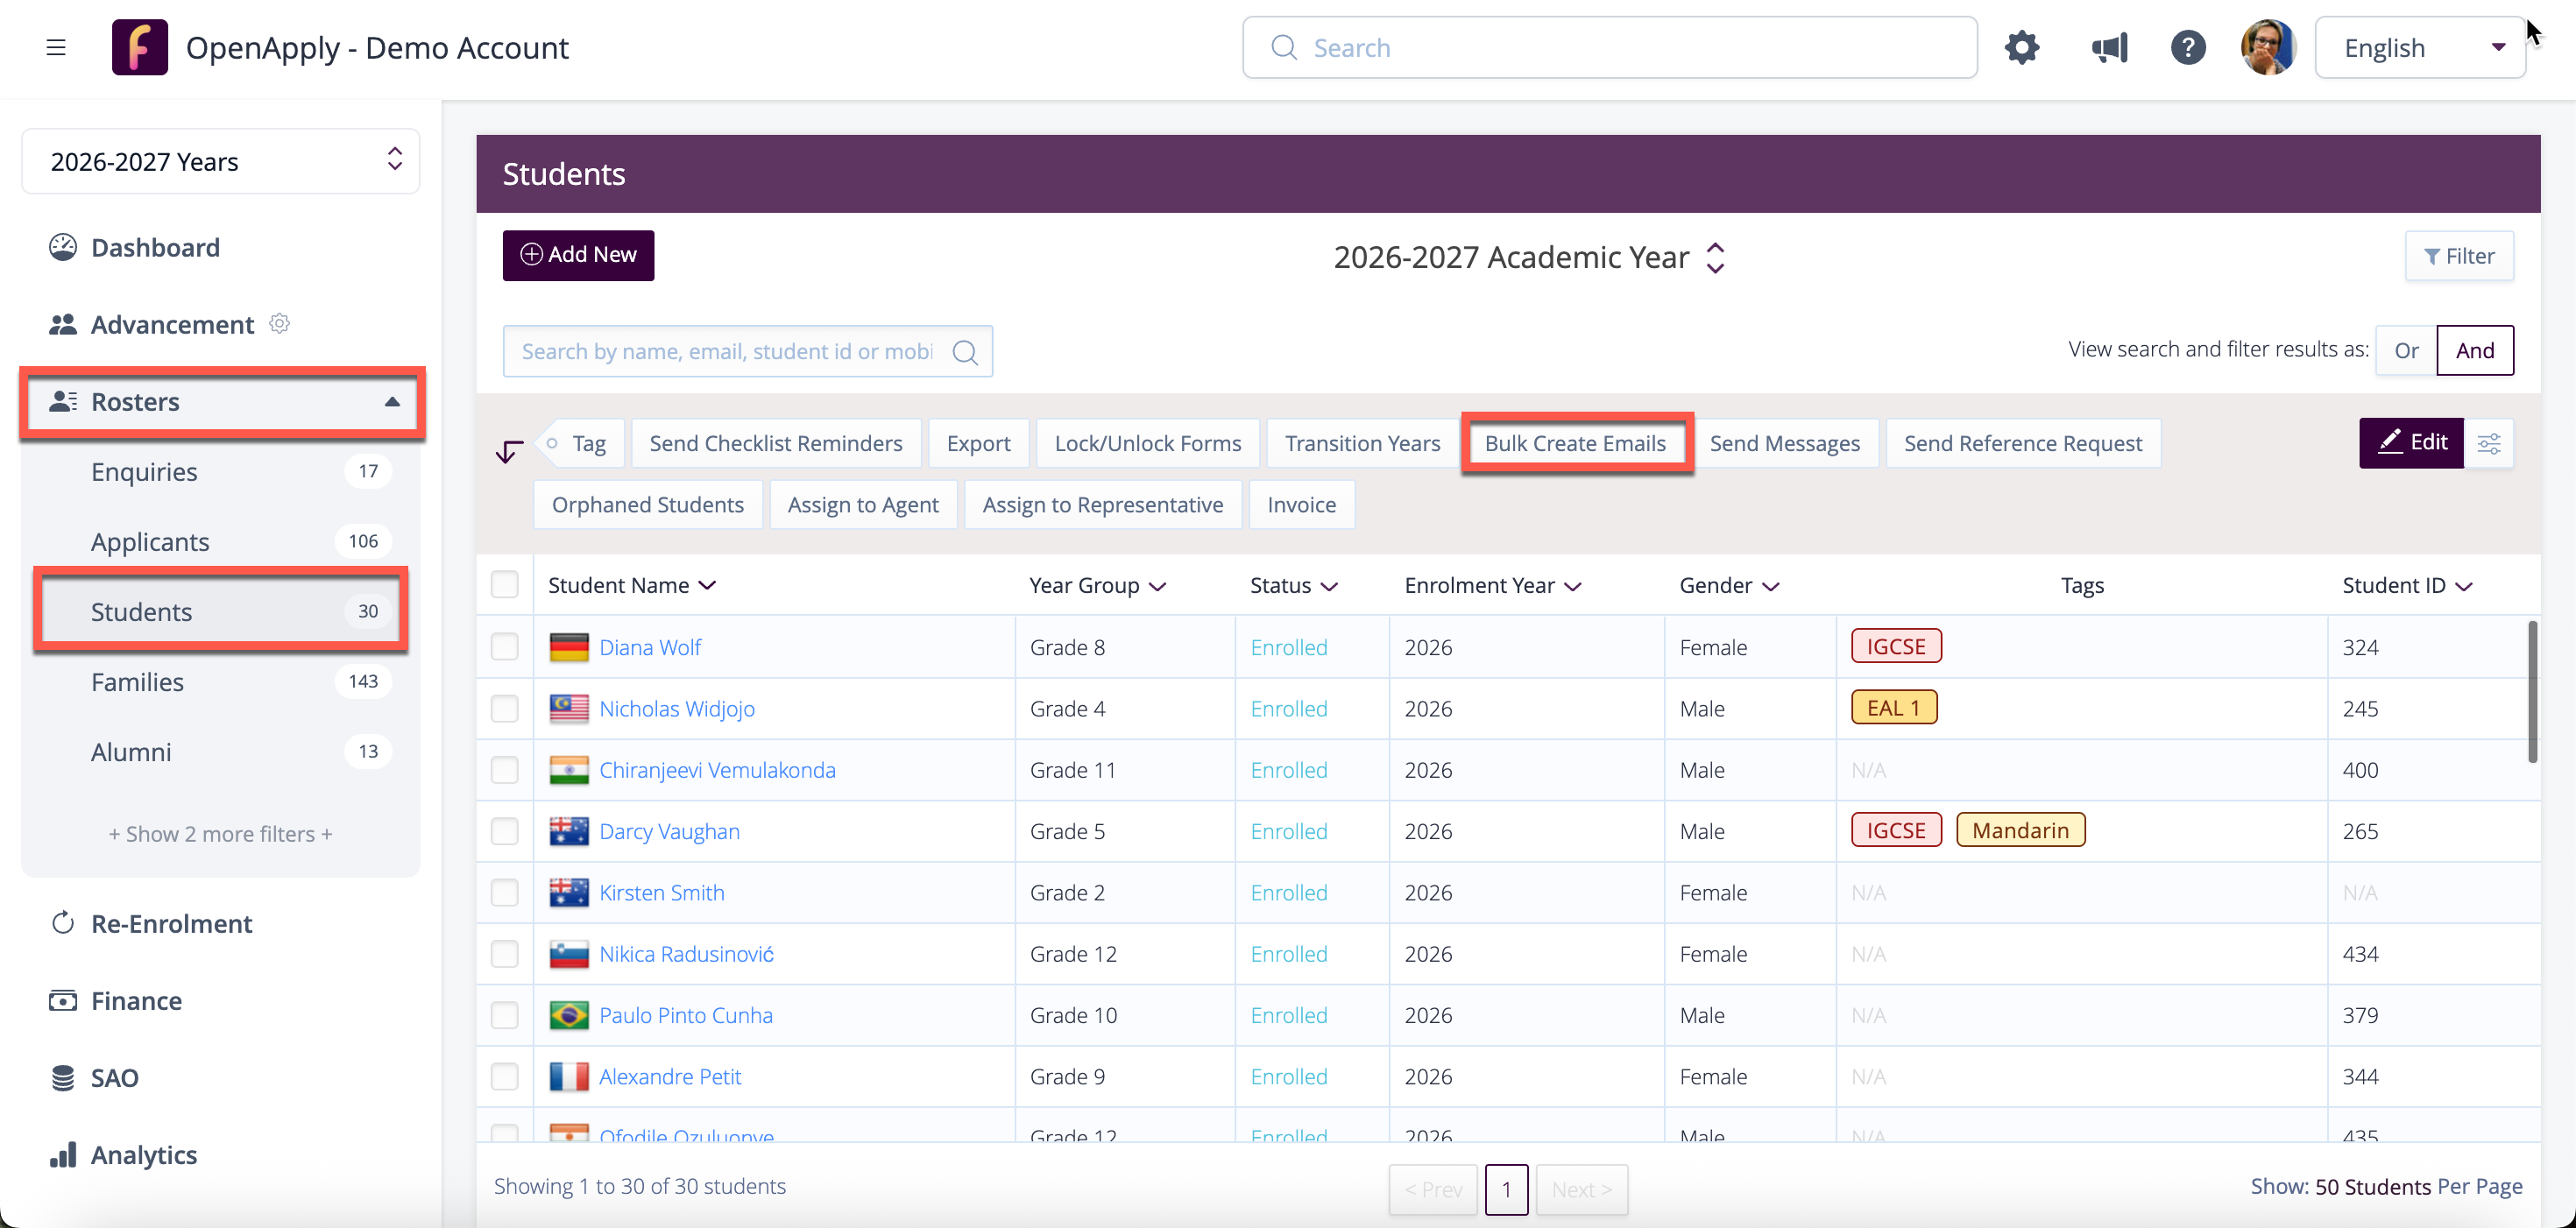Image resolution: width=2576 pixels, height=1228 pixels.
Task: Click the Advancement settings cog icon
Action: [280, 323]
